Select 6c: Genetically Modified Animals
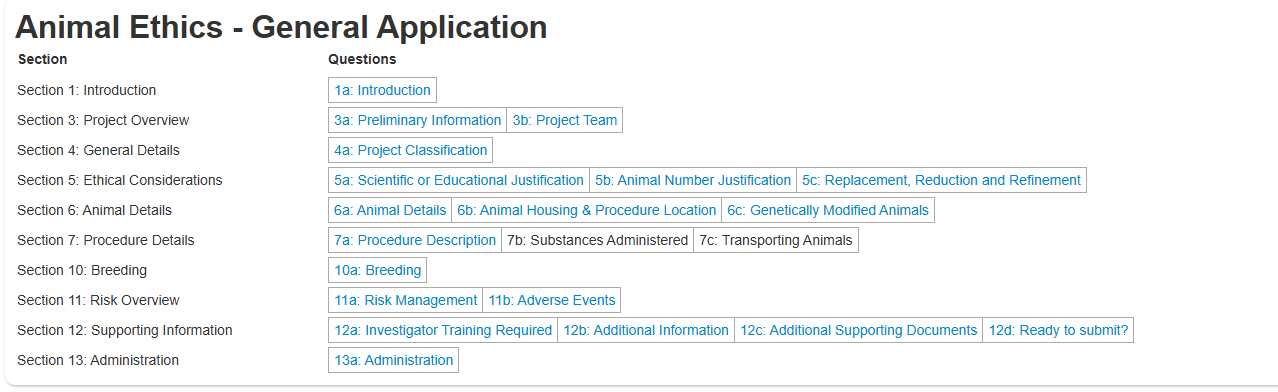Screen dimensions: 1278x392 pyautogui.click(x=828, y=210)
